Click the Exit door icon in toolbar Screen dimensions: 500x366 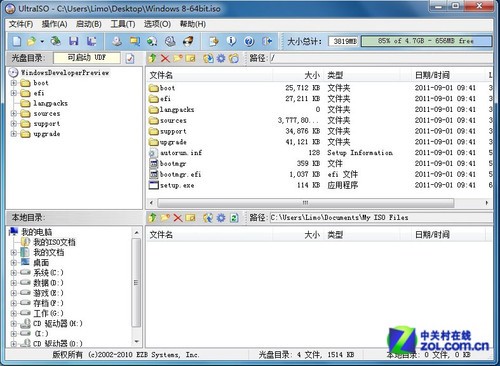(x=267, y=41)
